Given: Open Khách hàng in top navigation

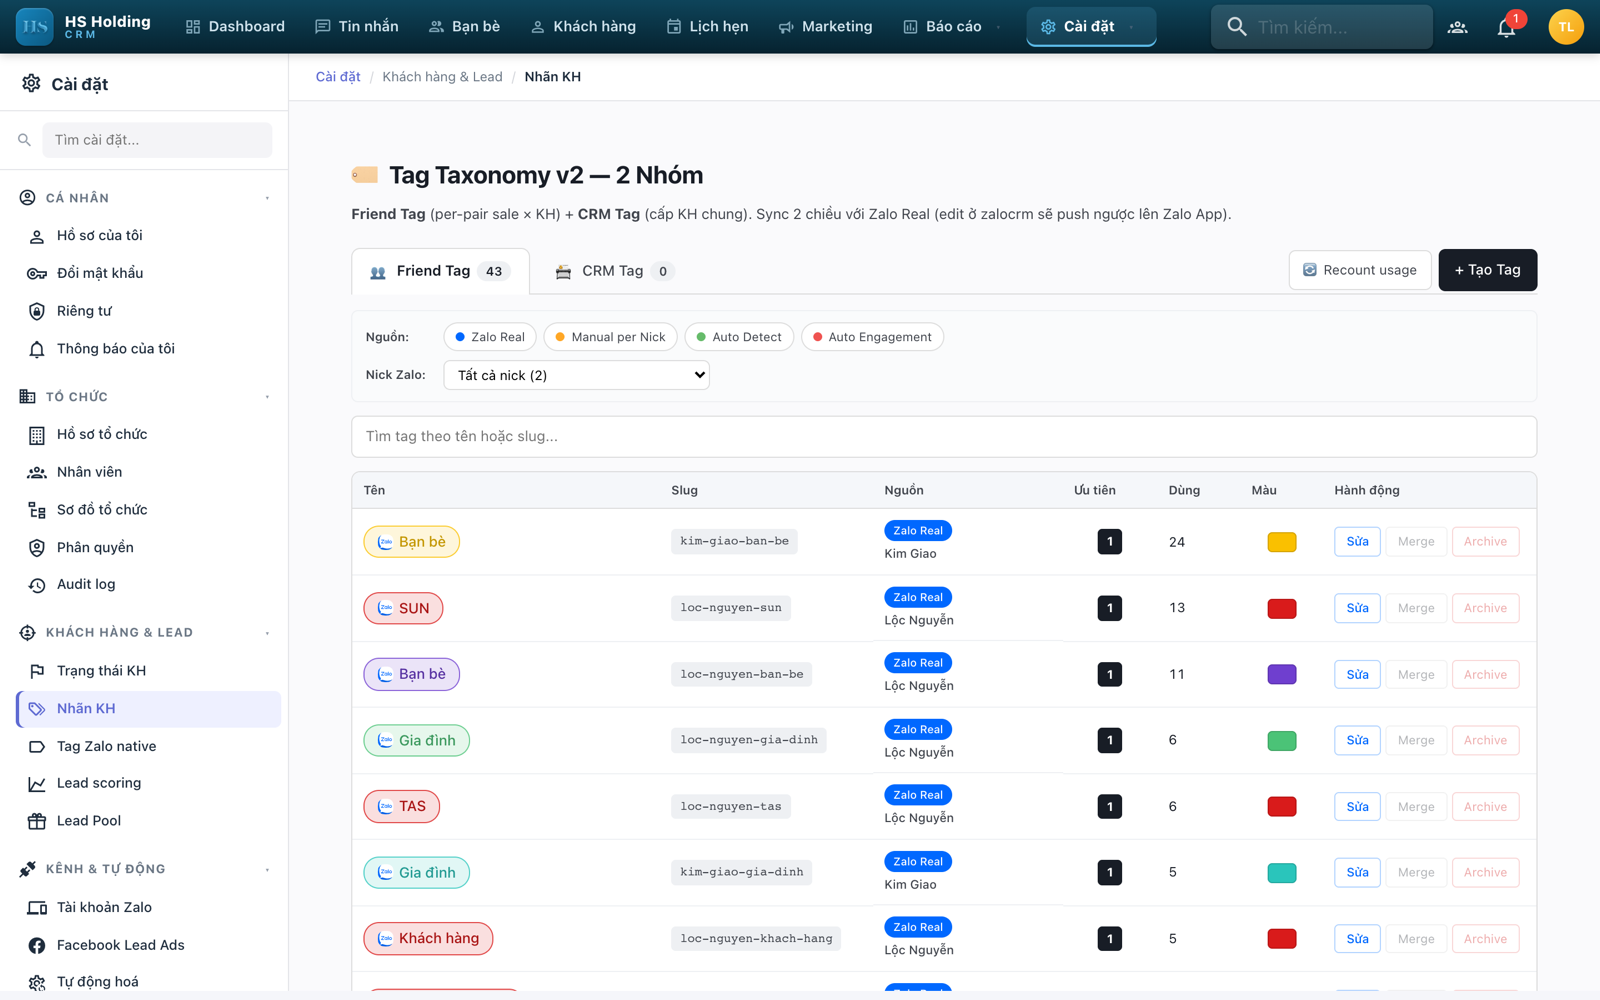Looking at the screenshot, I should click(583, 27).
